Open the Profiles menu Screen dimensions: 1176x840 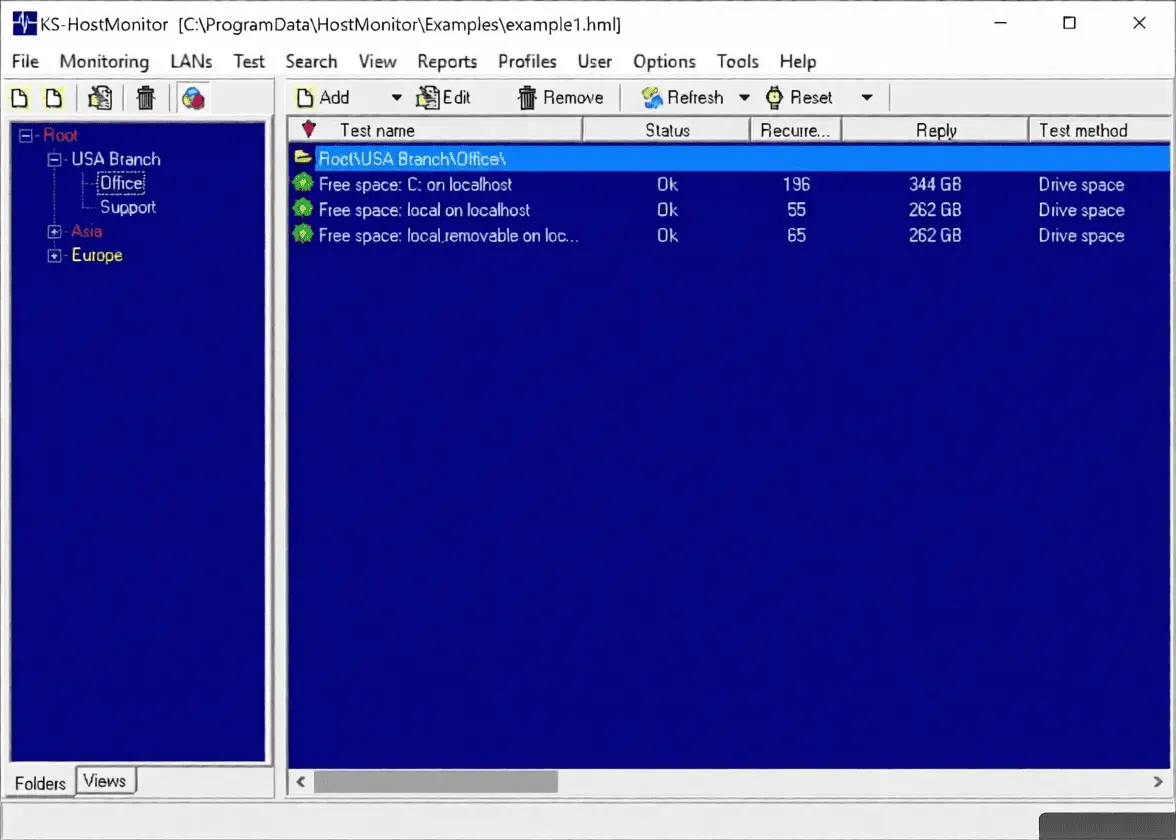tap(527, 62)
